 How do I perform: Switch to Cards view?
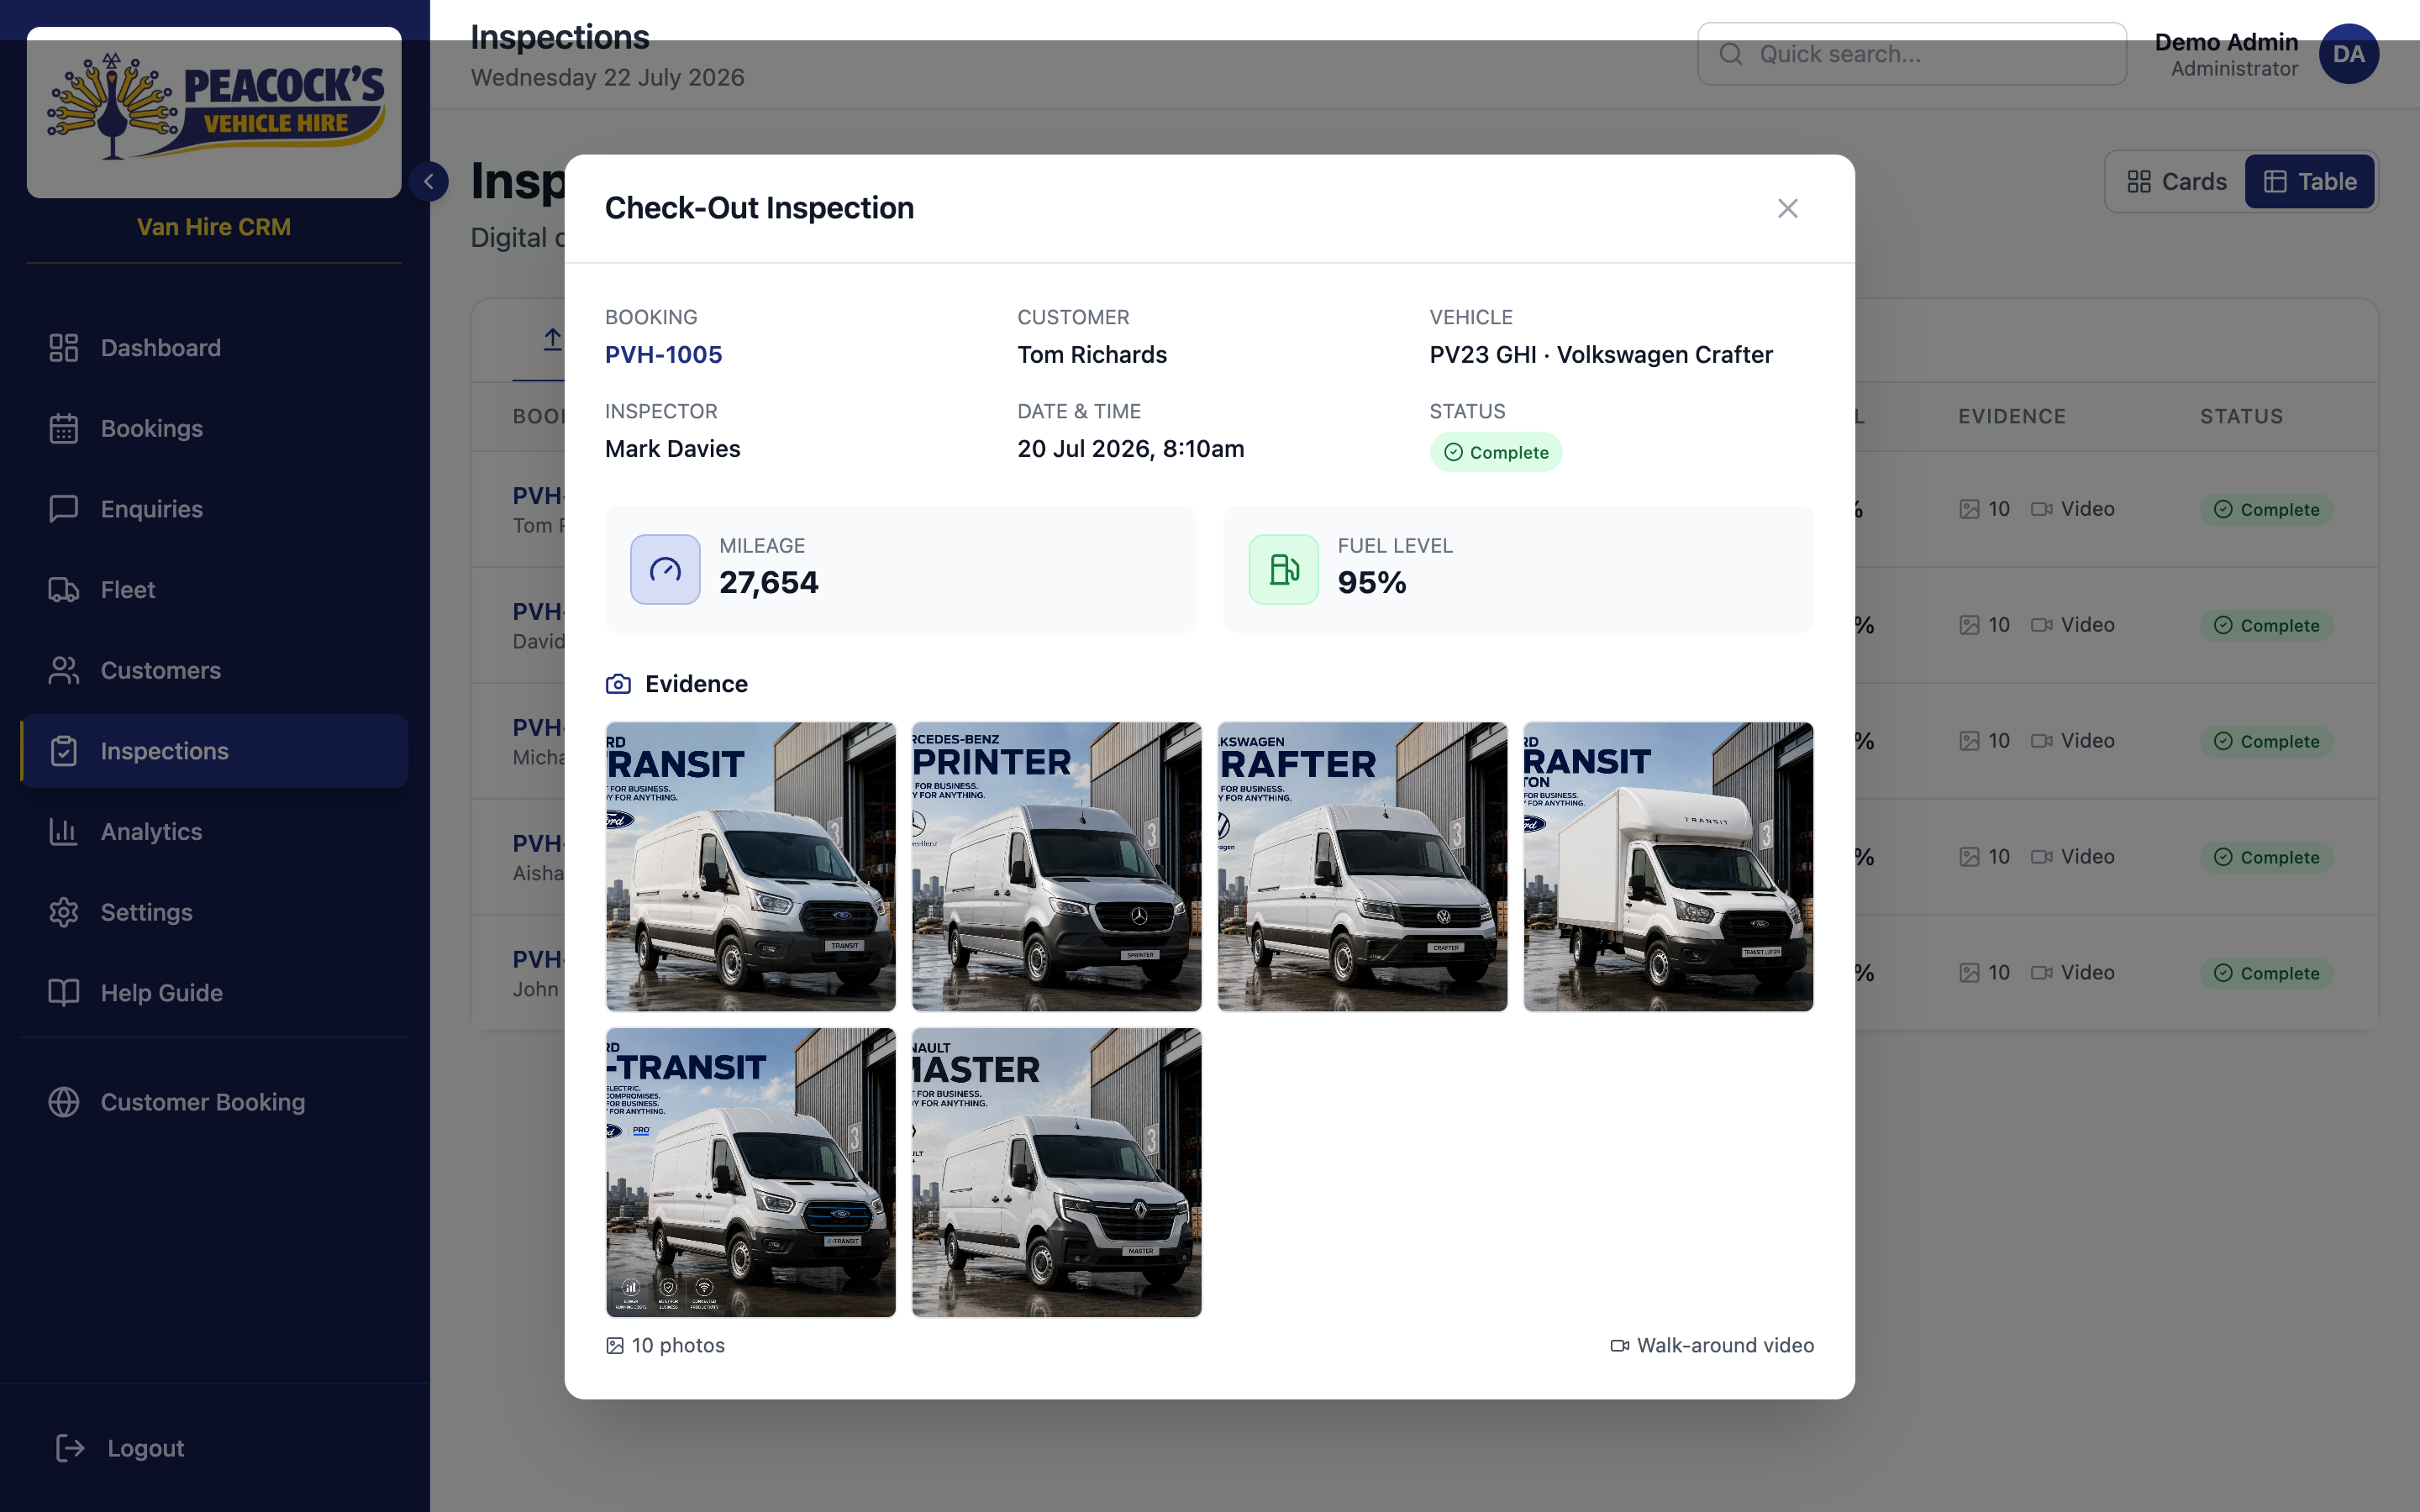click(x=2177, y=181)
